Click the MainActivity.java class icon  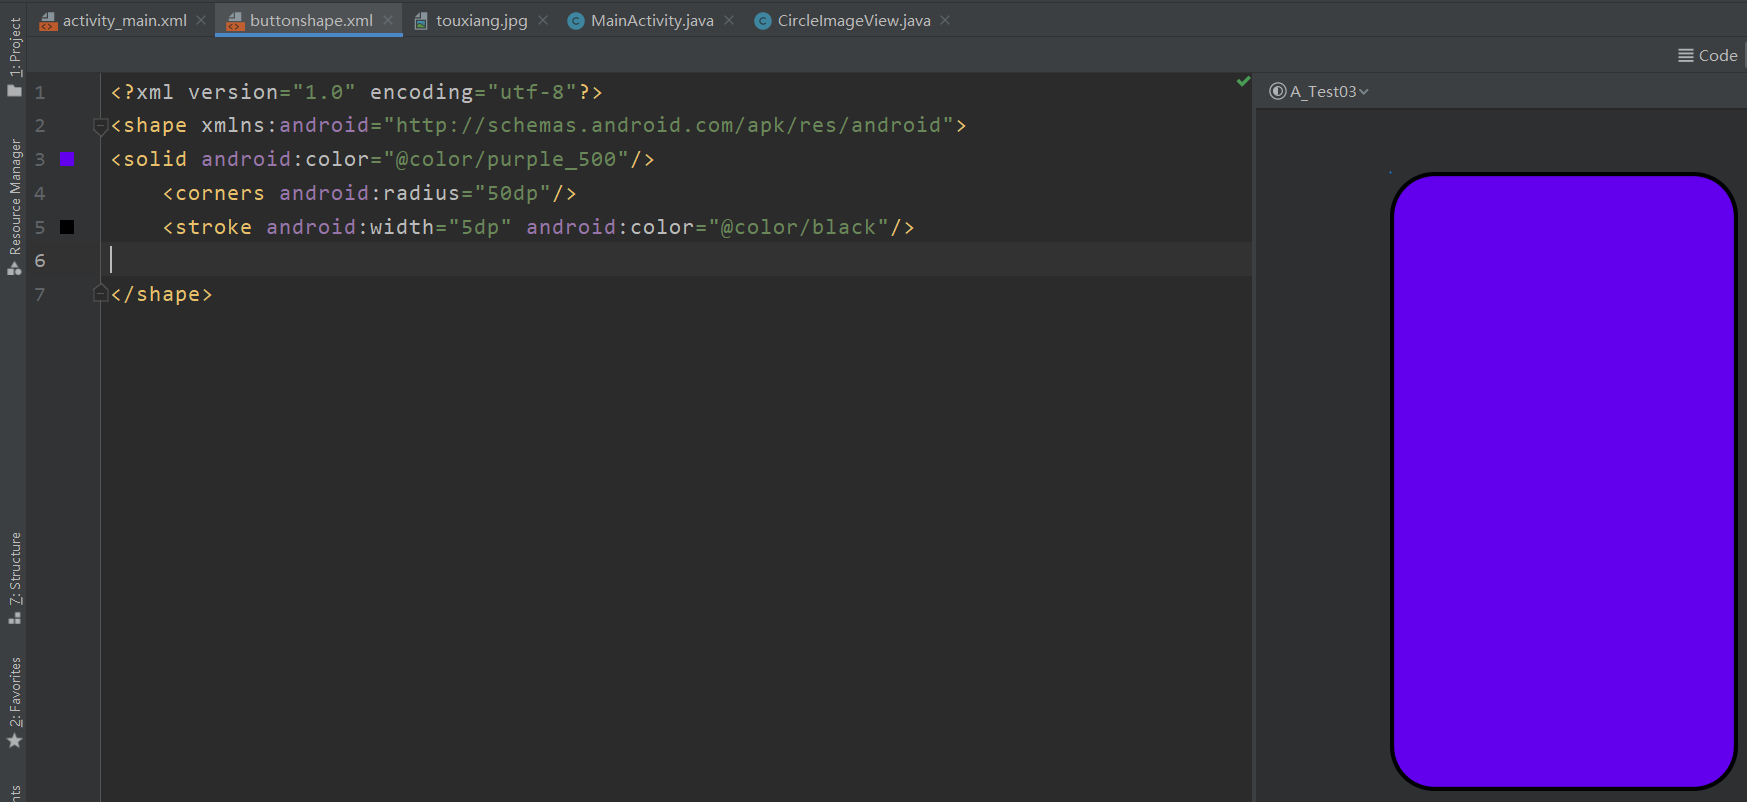tap(576, 21)
